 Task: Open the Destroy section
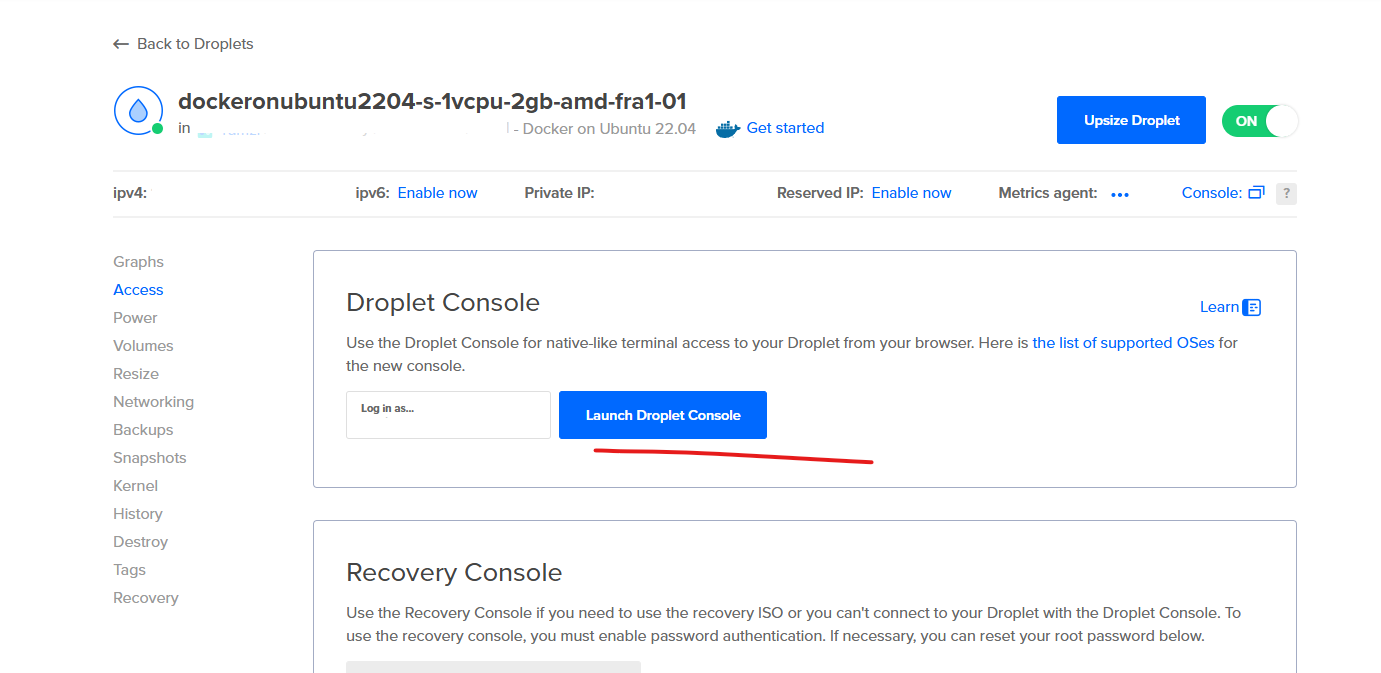(140, 541)
